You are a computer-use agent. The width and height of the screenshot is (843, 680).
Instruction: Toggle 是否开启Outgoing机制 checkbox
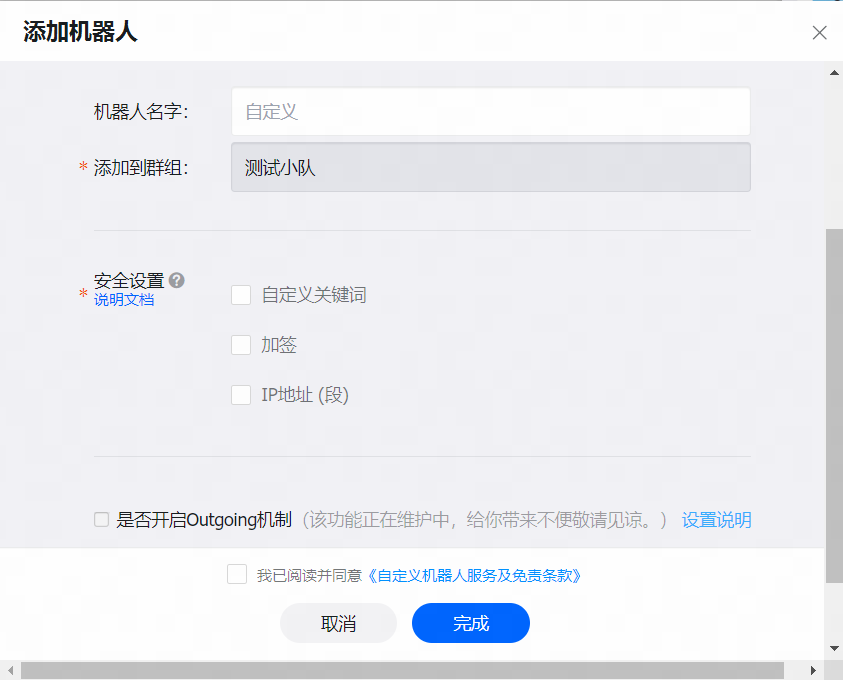pyautogui.click(x=102, y=520)
